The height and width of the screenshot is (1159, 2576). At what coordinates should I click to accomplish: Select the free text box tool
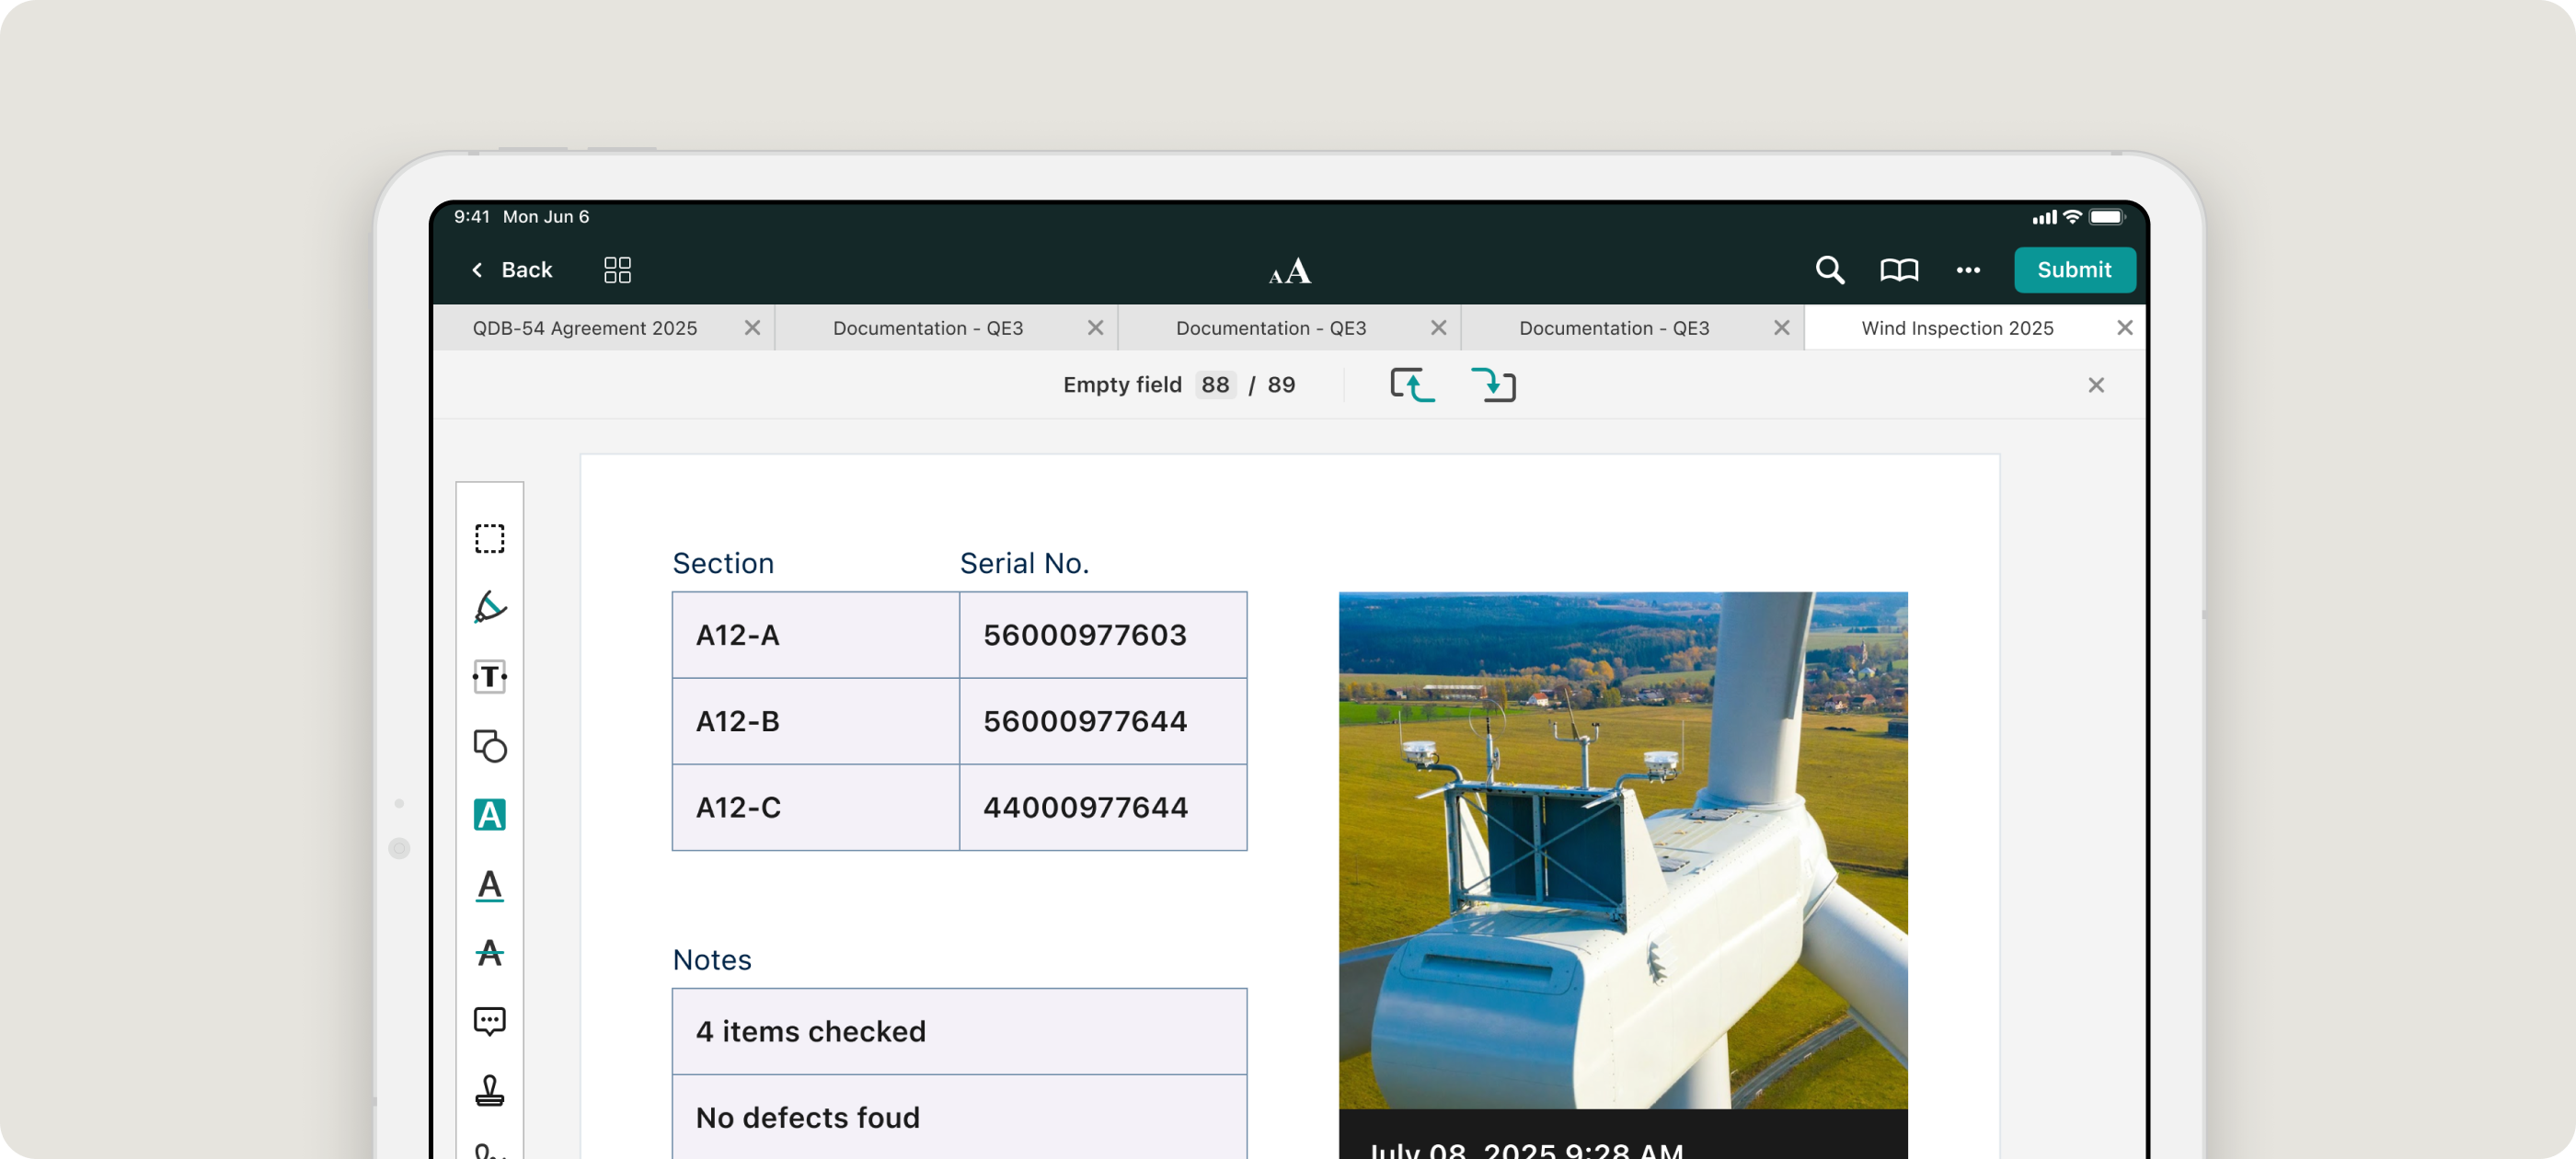489,677
